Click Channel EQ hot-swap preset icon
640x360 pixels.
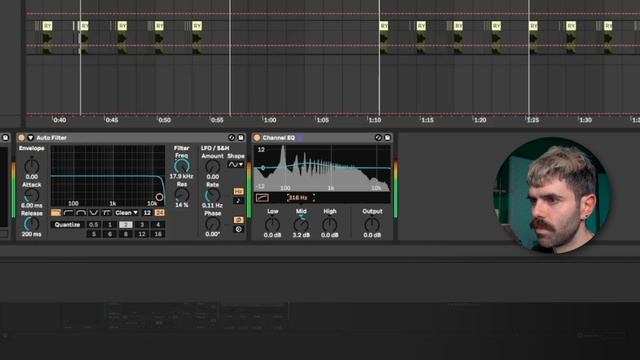pos(378,138)
